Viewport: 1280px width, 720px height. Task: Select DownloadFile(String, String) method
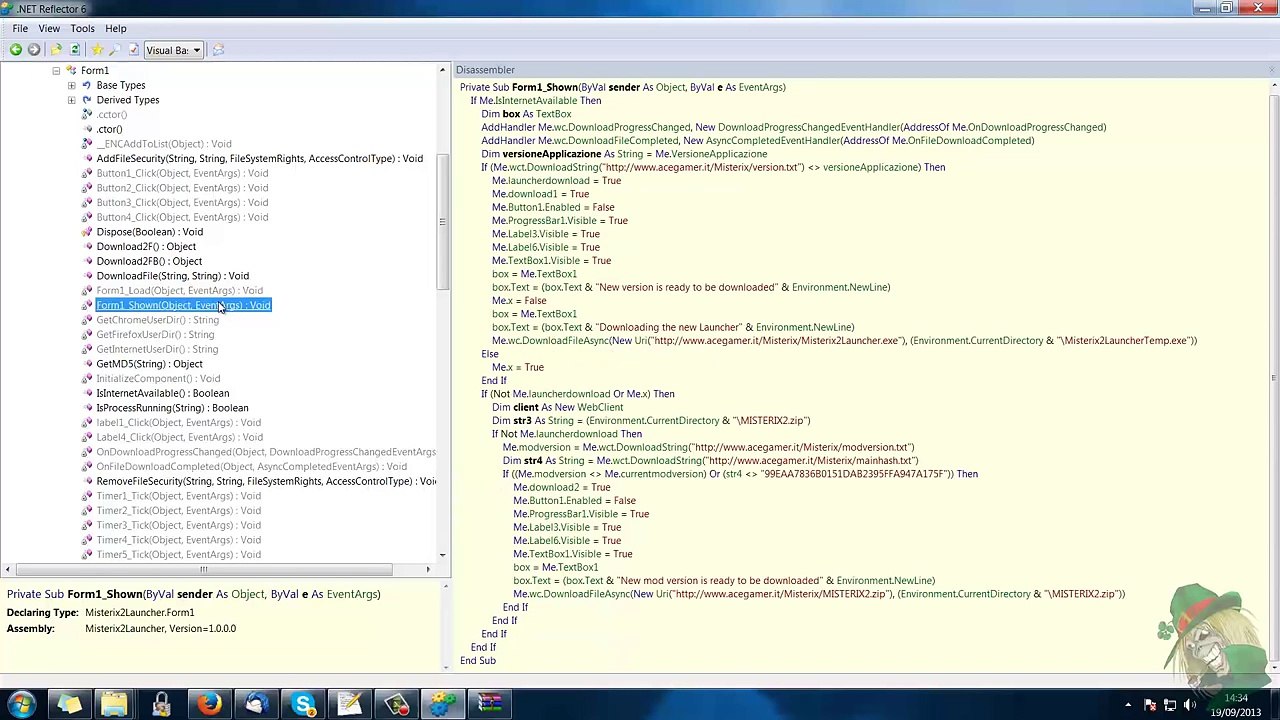tap(172, 276)
